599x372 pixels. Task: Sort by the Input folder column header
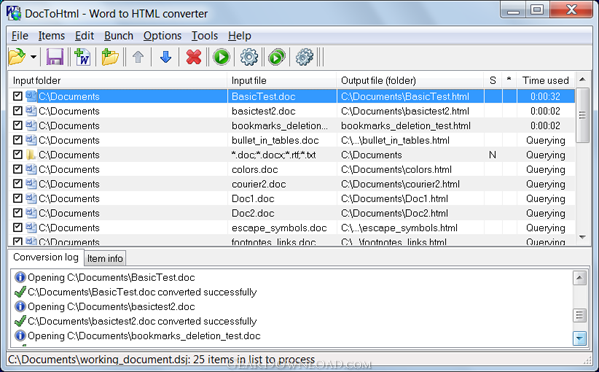118,81
